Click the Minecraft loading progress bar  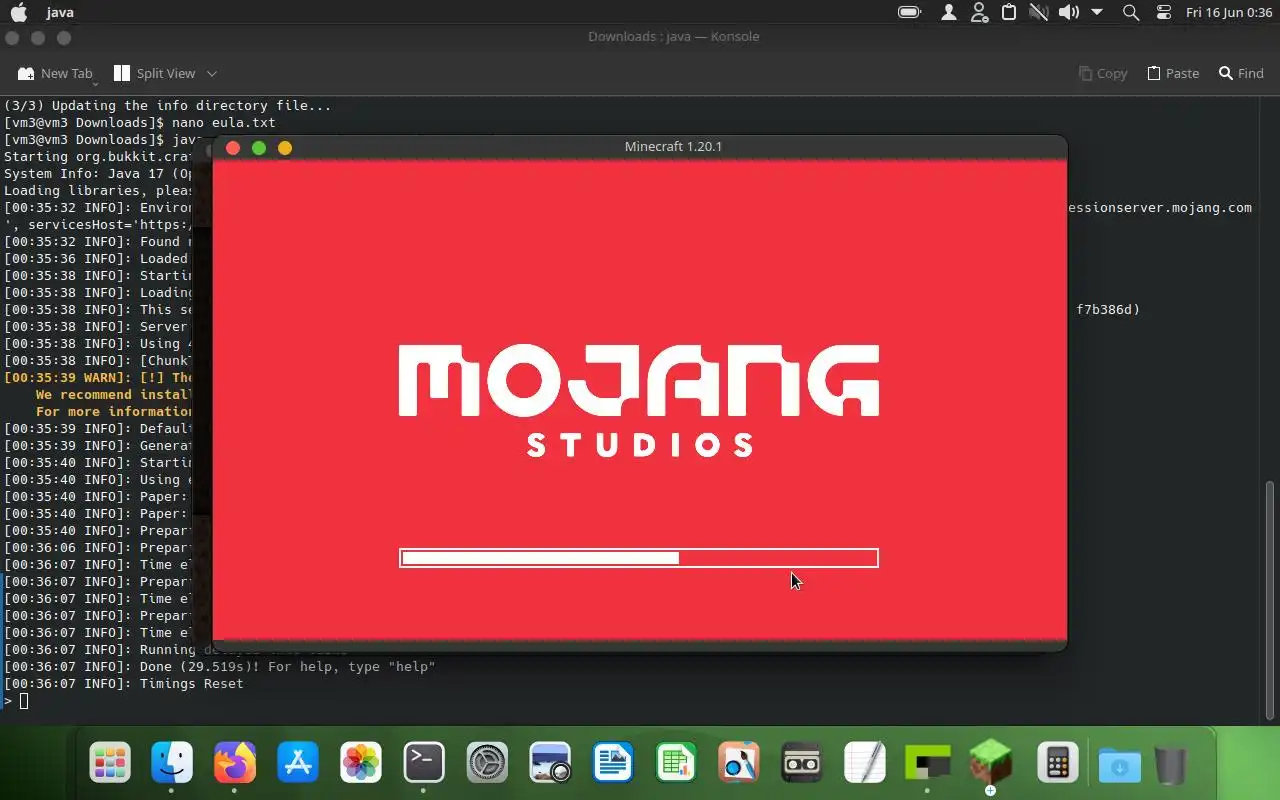639,558
